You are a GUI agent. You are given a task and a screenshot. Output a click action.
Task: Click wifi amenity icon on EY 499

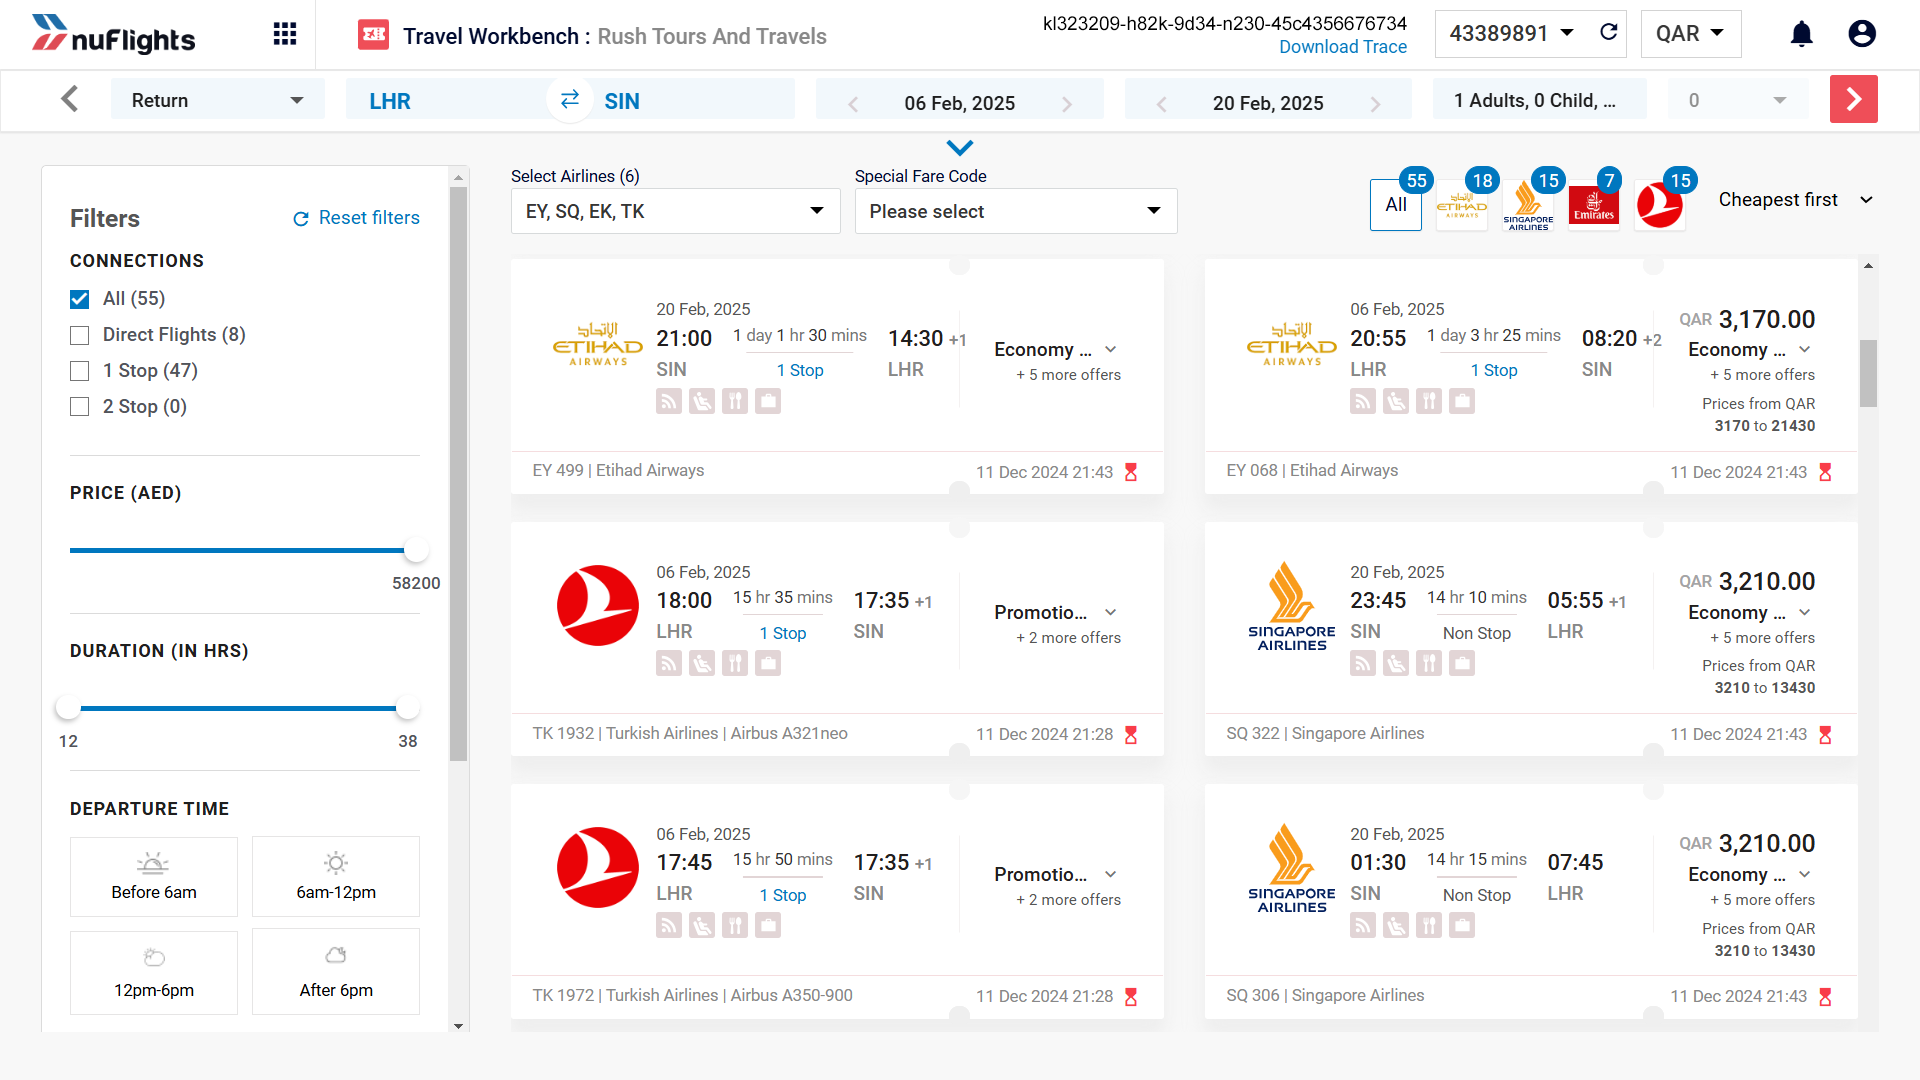point(669,401)
